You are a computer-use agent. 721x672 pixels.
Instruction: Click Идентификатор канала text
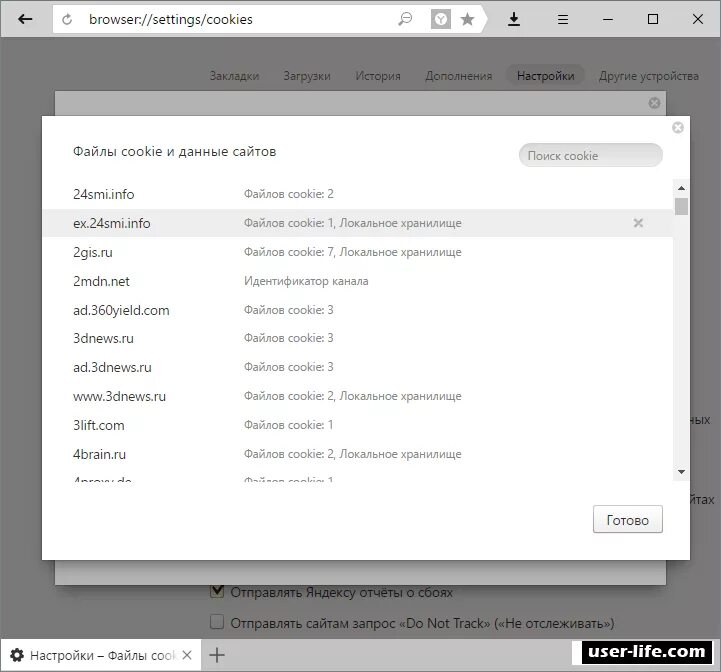[x=306, y=281]
